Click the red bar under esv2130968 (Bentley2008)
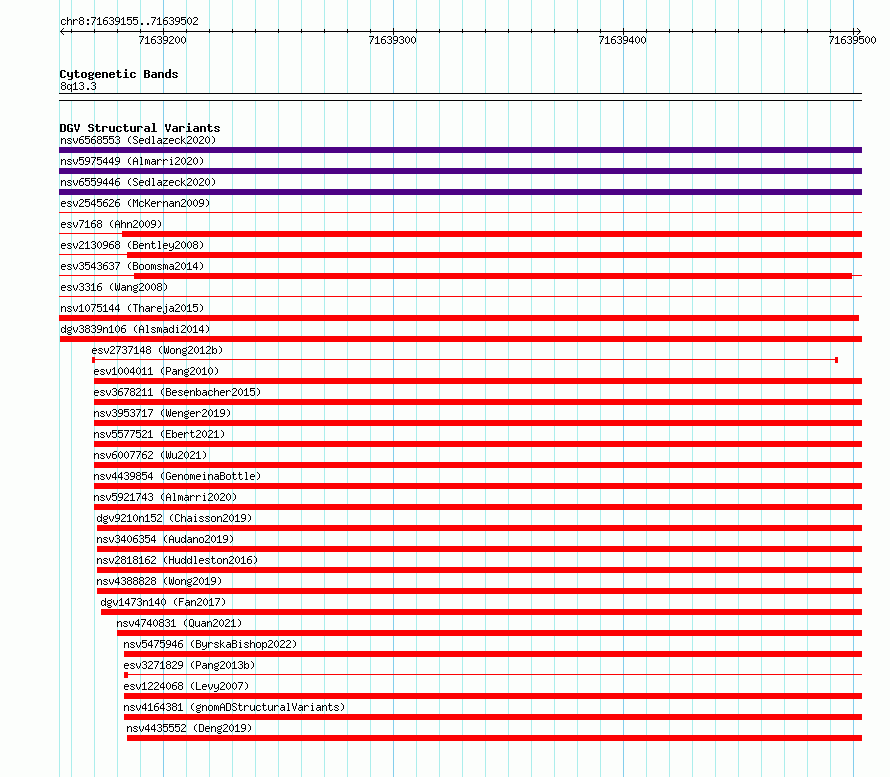Viewport: 890px width, 777px height. coord(494,255)
